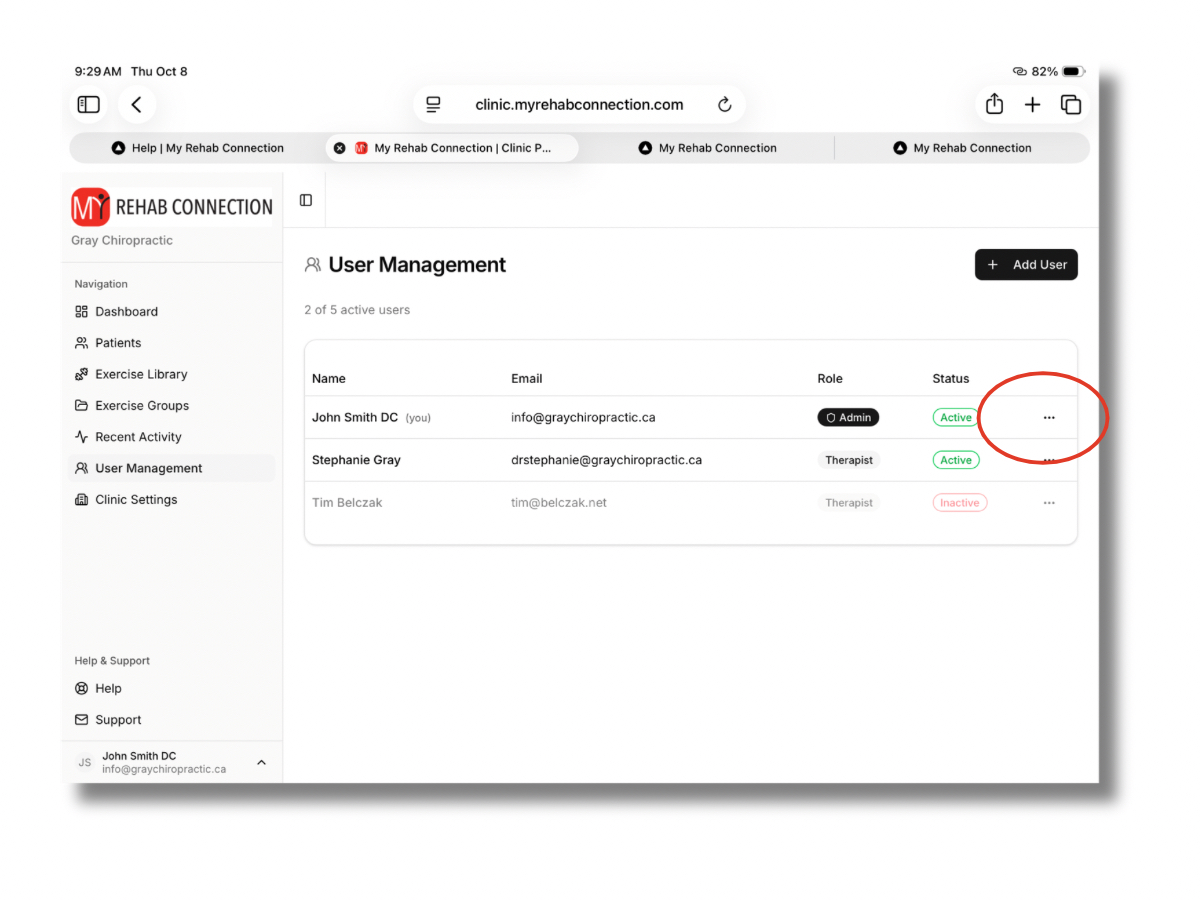This screenshot has height=900, width=1200.
Task: Click the Admin role badge
Action: [x=848, y=417]
